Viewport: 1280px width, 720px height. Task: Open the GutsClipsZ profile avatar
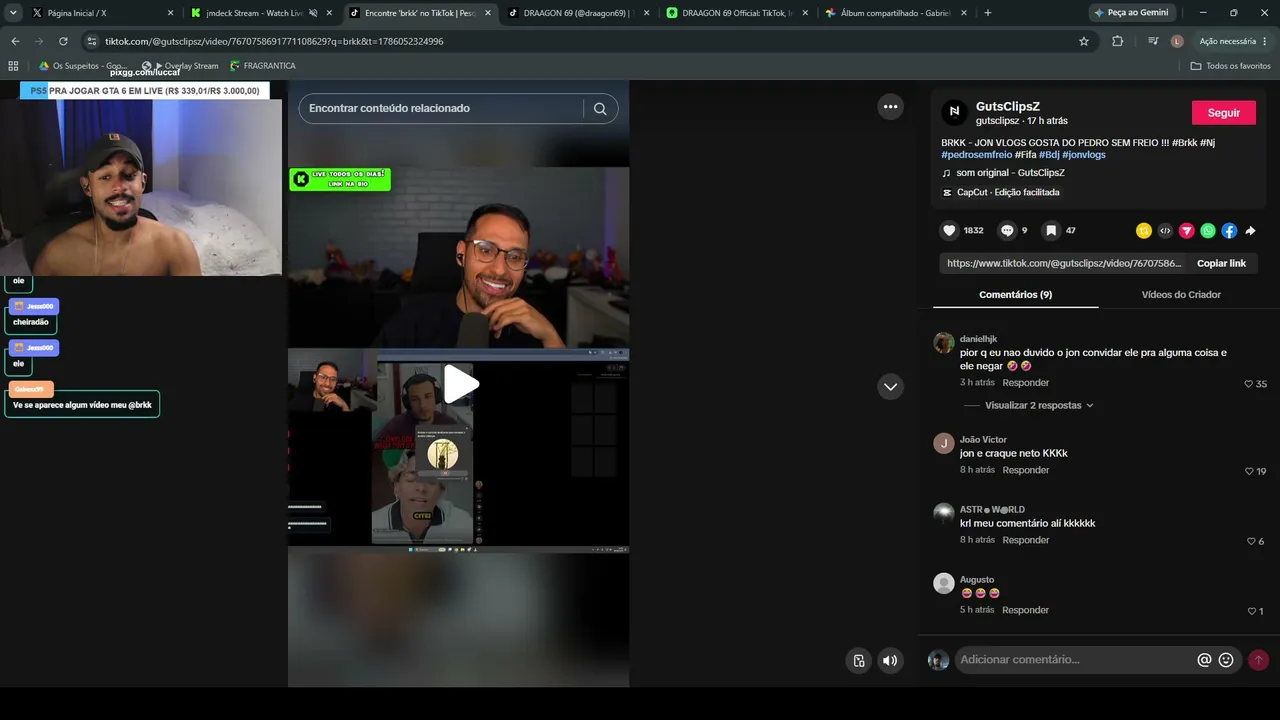[954, 112]
